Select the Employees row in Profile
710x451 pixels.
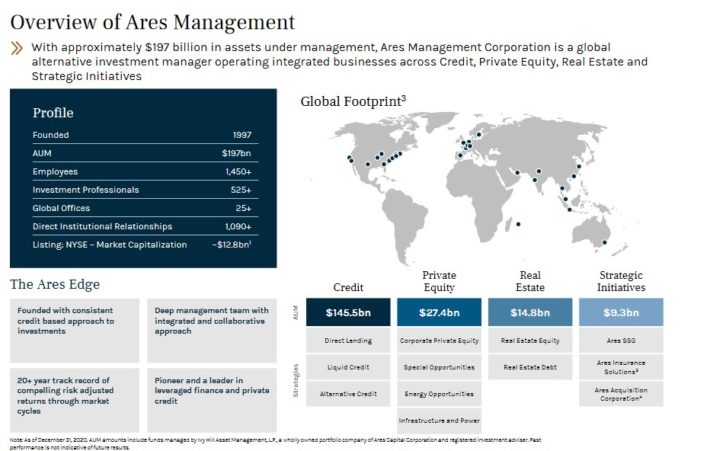[x=142, y=171]
